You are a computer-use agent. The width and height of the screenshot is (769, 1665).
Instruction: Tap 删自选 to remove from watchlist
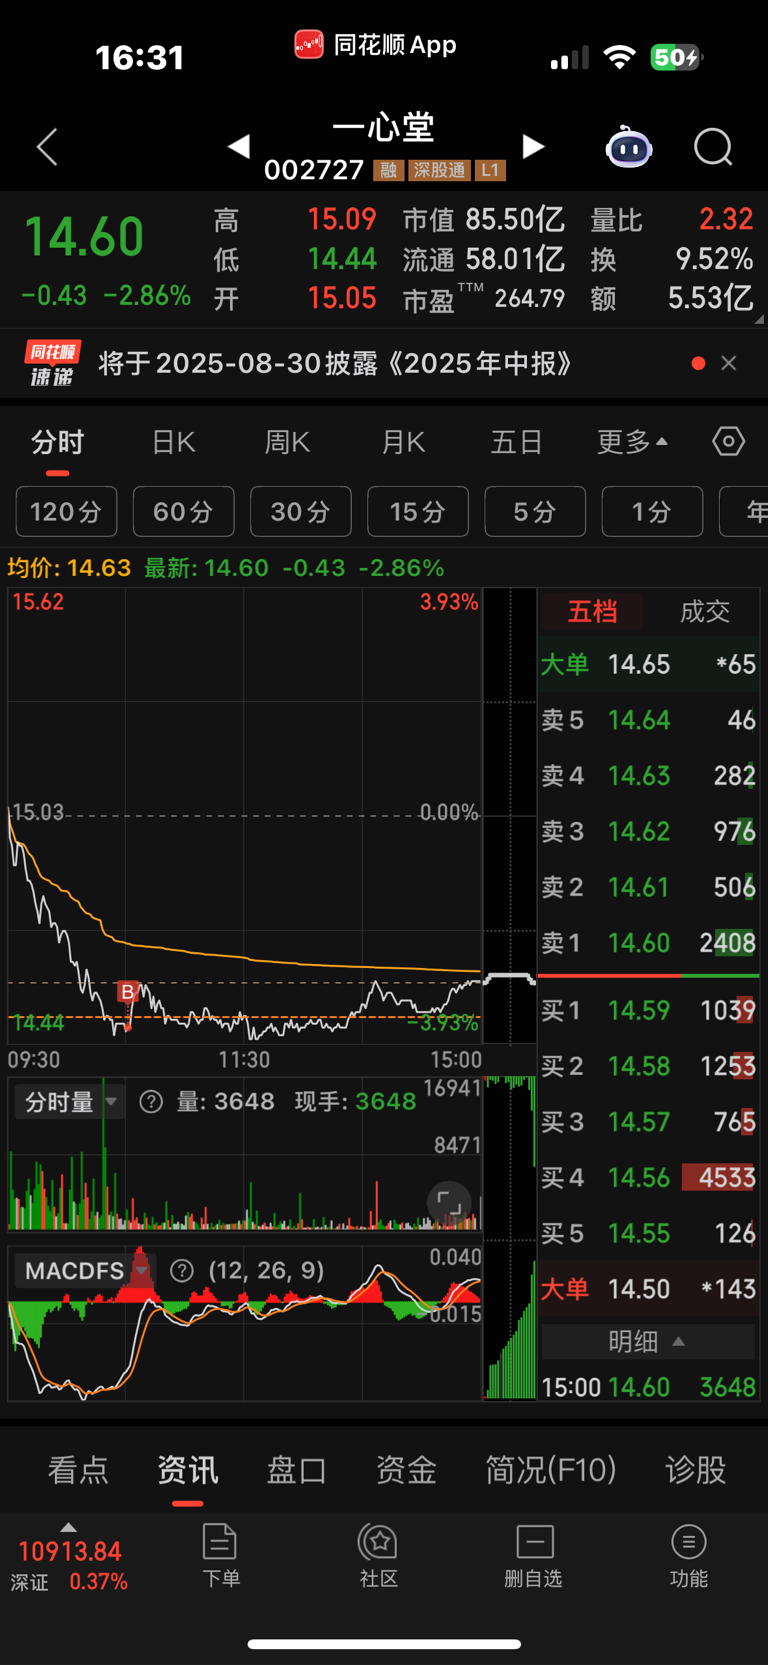coord(534,1555)
